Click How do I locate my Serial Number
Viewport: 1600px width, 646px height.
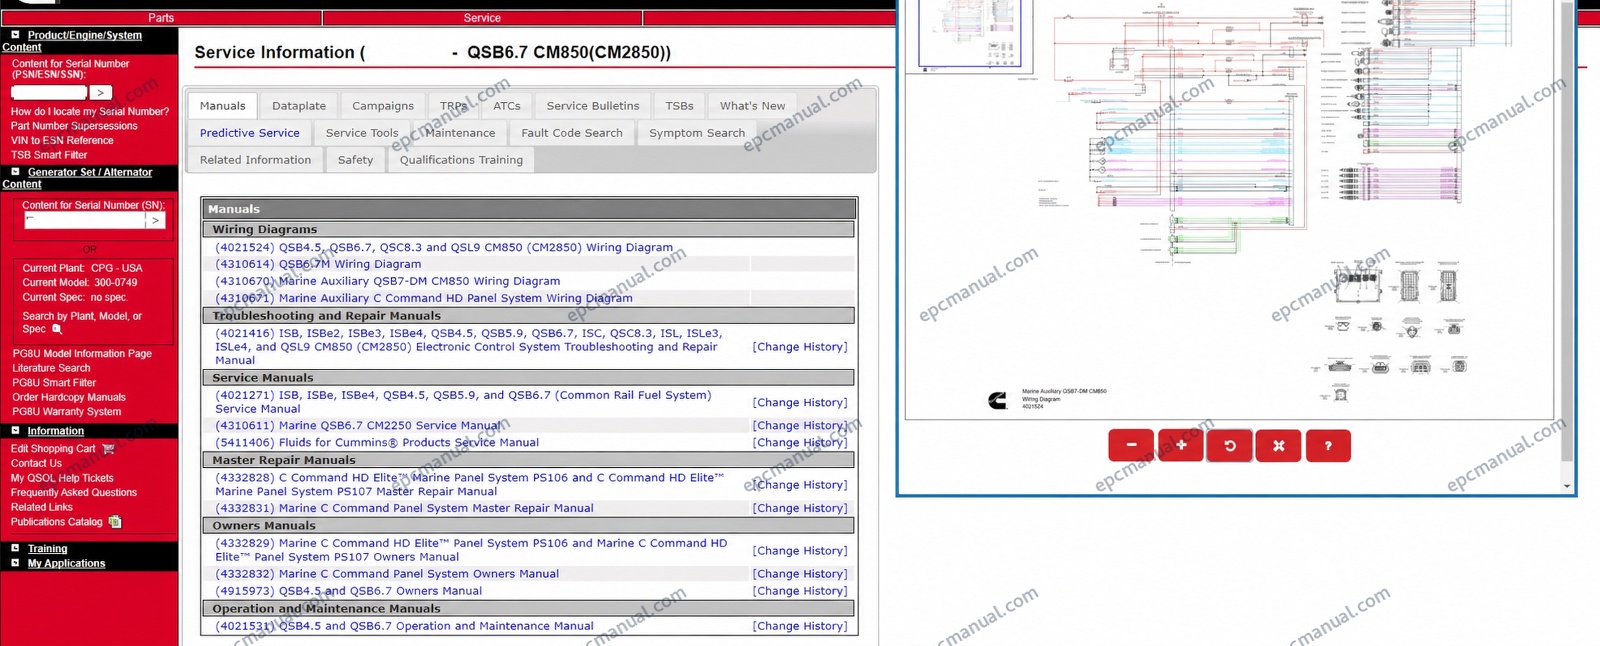coord(90,112)
